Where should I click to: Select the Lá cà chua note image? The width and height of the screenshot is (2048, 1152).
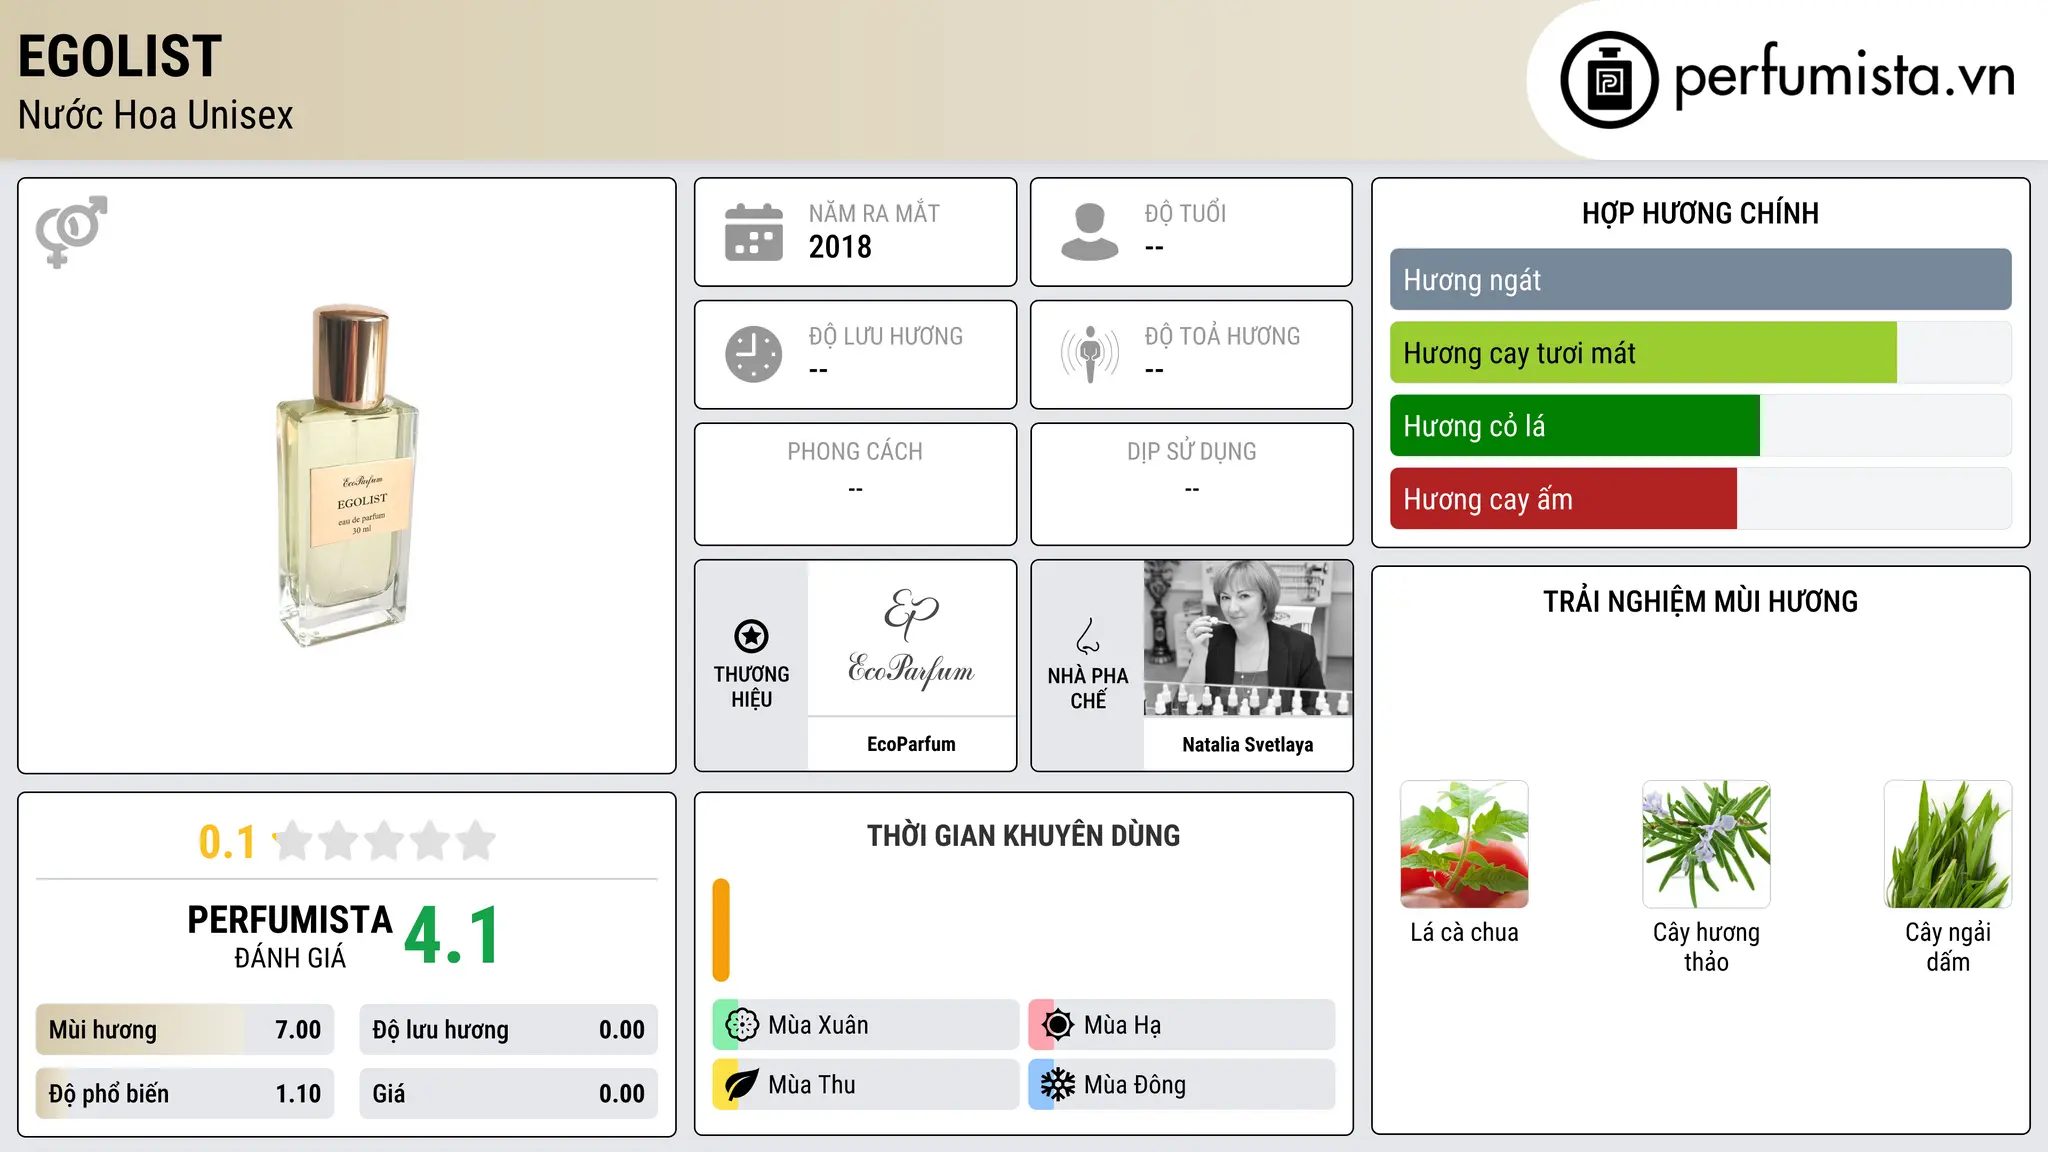click(1464, 844)
